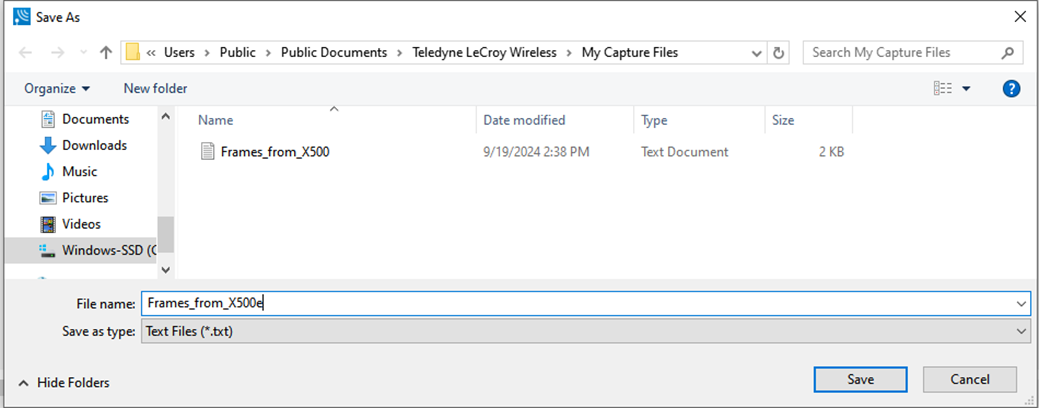Image resolution: width=1039 pixels, height=408 pixels.
Task: Navigate to Teledyne LeCroy Wireless folder
Action: (x=484, y=52)
